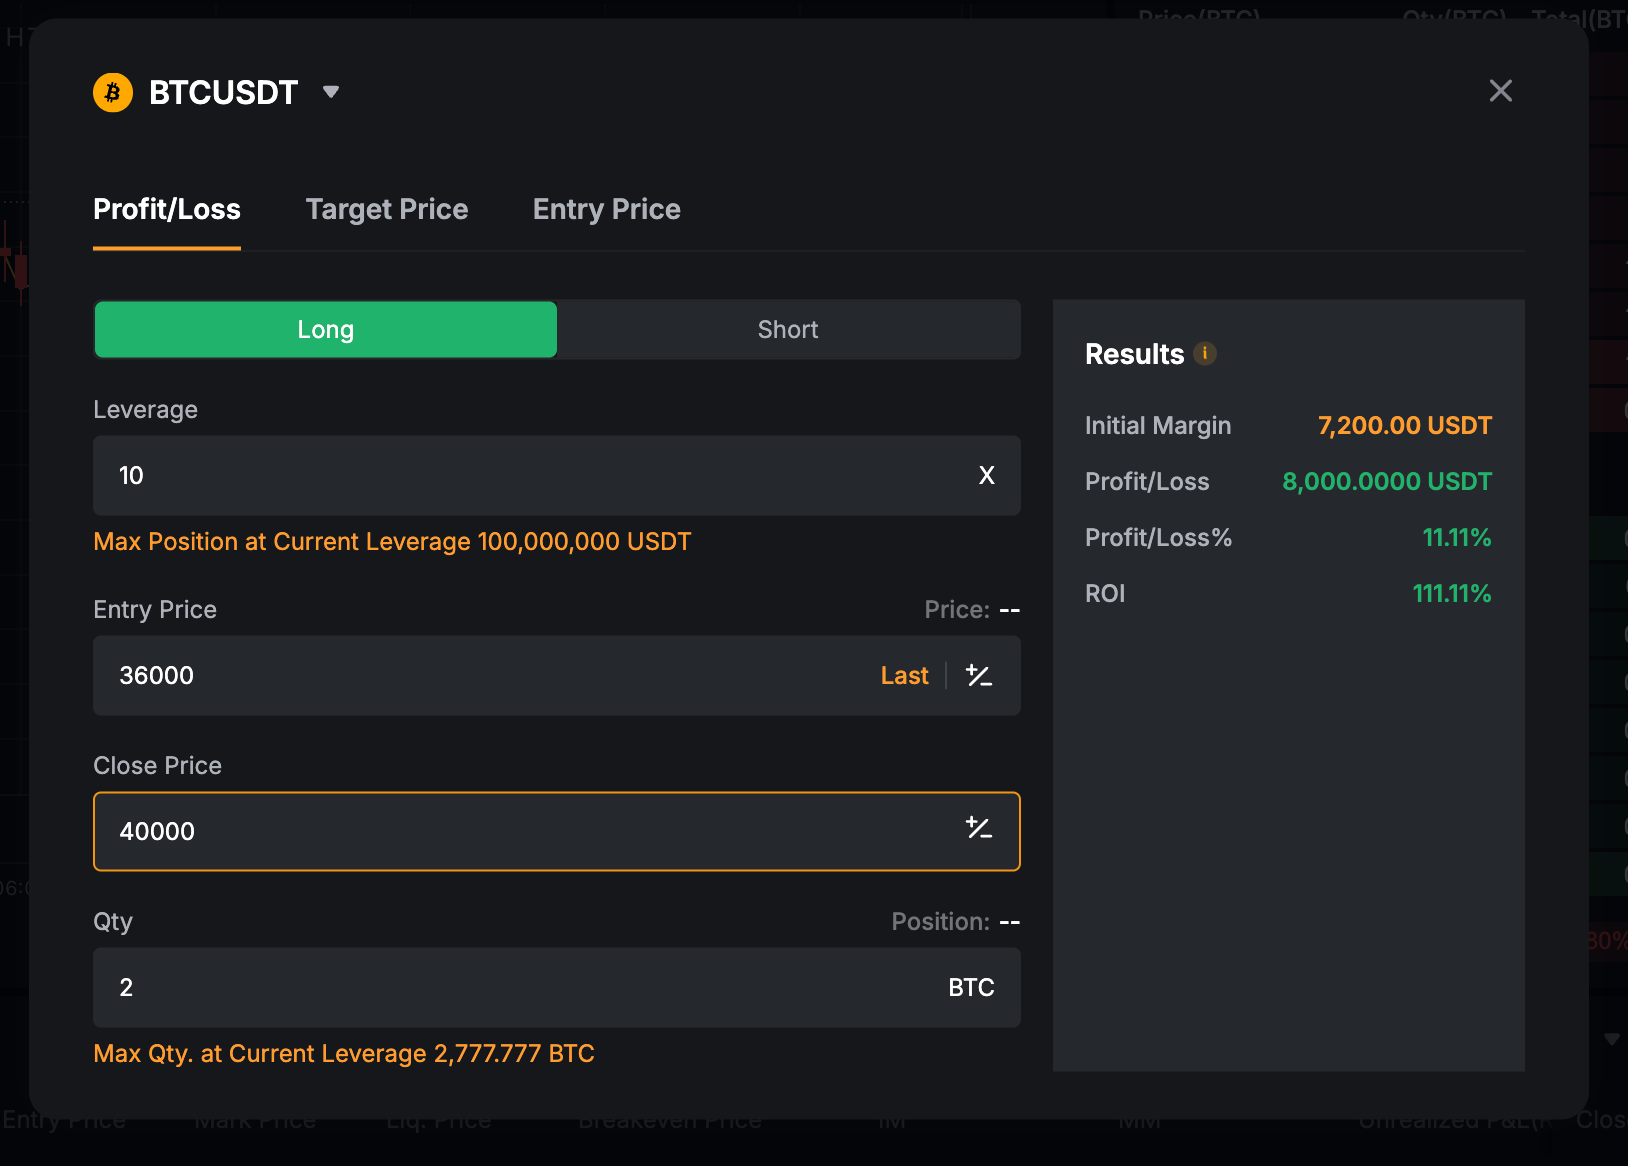Click the Leverage input field
Image resolution: width=1628 pixels, height=1166 pixels.
point(520,476)
